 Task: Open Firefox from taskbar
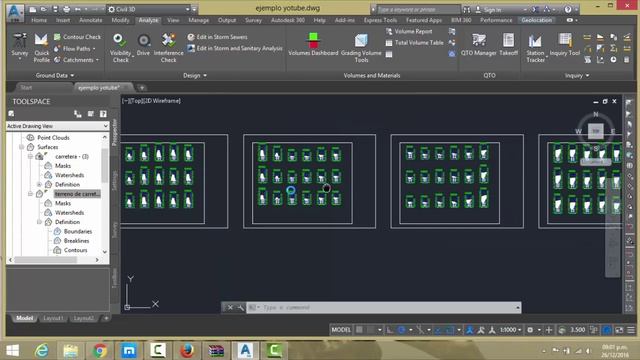[187, 350]
